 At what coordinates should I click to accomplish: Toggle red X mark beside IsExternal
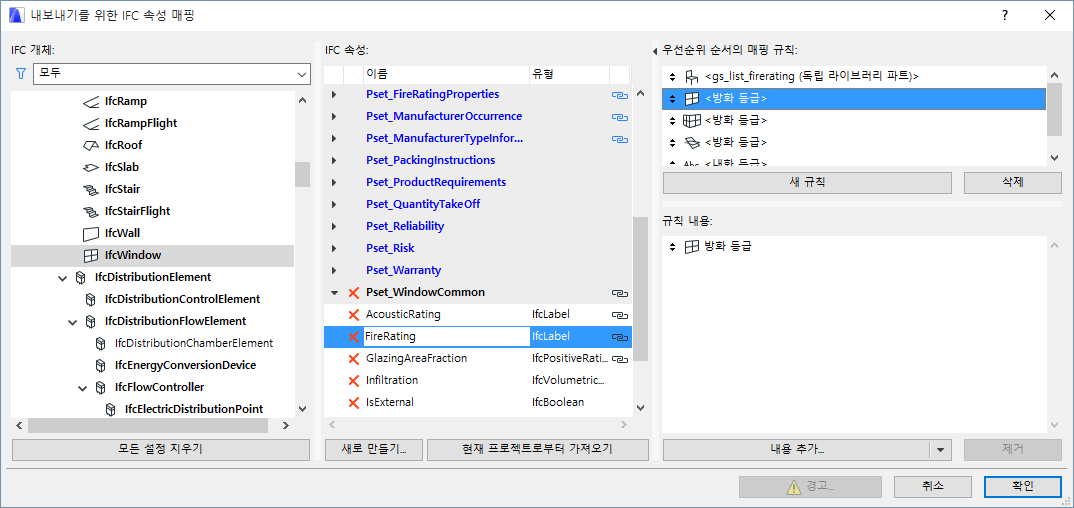point(353,403)
